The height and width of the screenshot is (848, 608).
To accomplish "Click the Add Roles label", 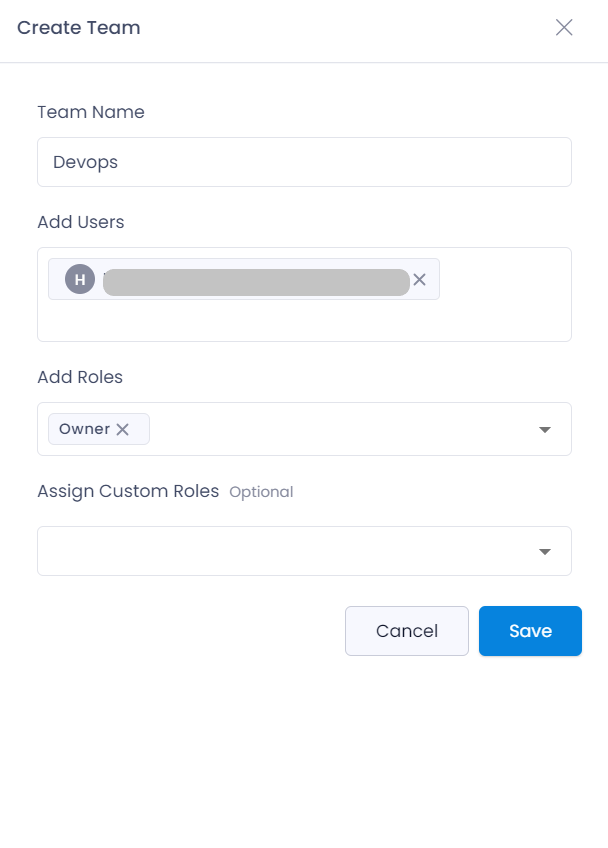I will pos(80,377).
